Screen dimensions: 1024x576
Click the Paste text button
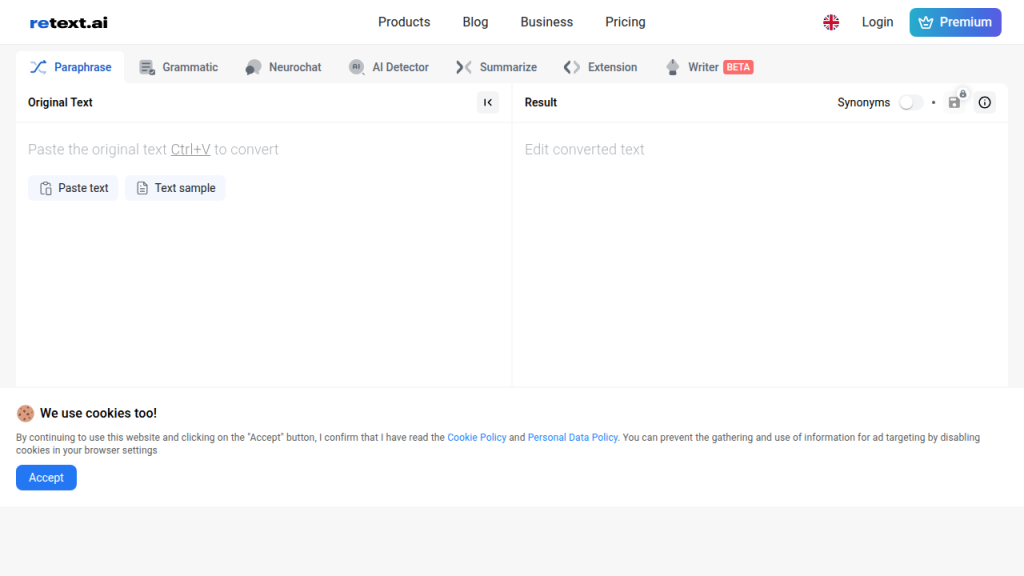[73, 188]
